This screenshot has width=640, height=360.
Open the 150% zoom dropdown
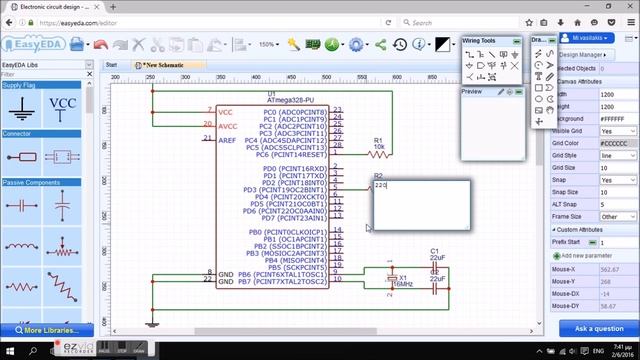click(x=269, y=44)
